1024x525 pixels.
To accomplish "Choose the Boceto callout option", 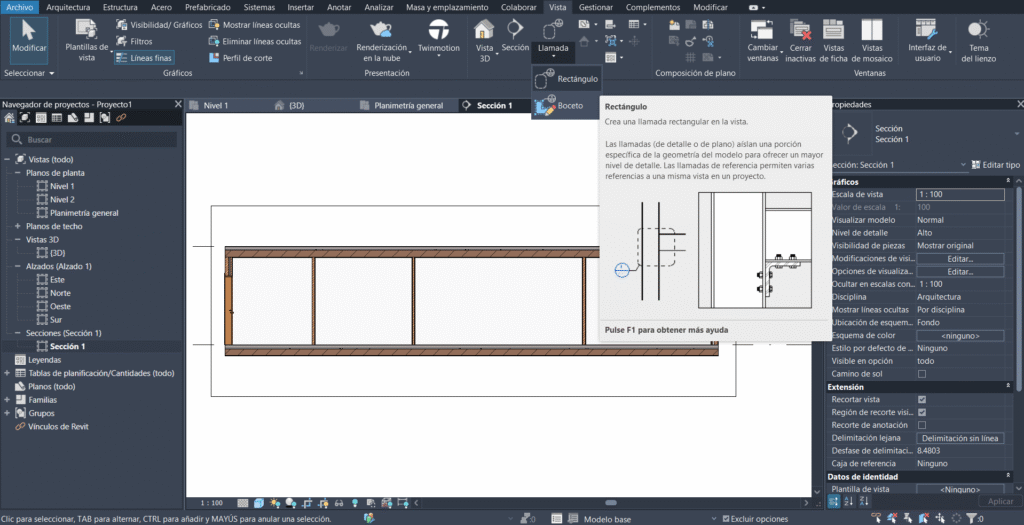I will [x=567, y=105].
